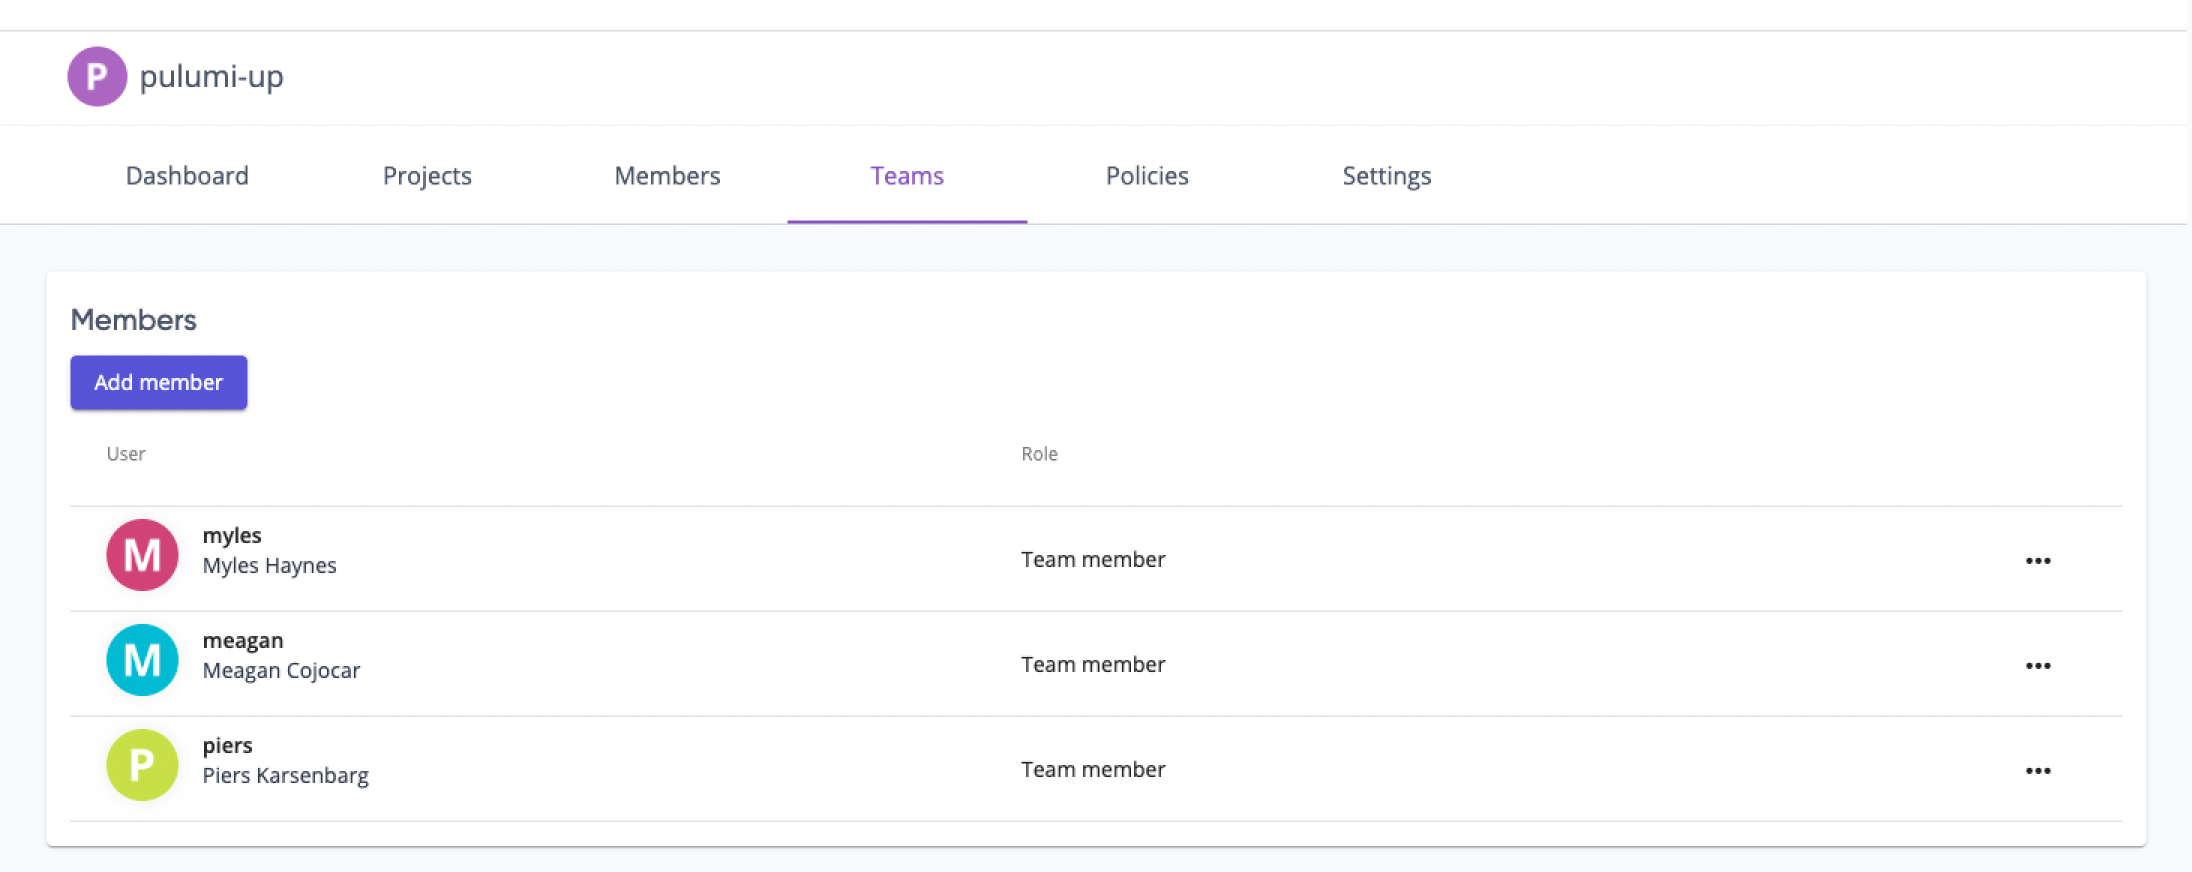
Task: Click meagan's teal M avatar
Action: (142, 660)
